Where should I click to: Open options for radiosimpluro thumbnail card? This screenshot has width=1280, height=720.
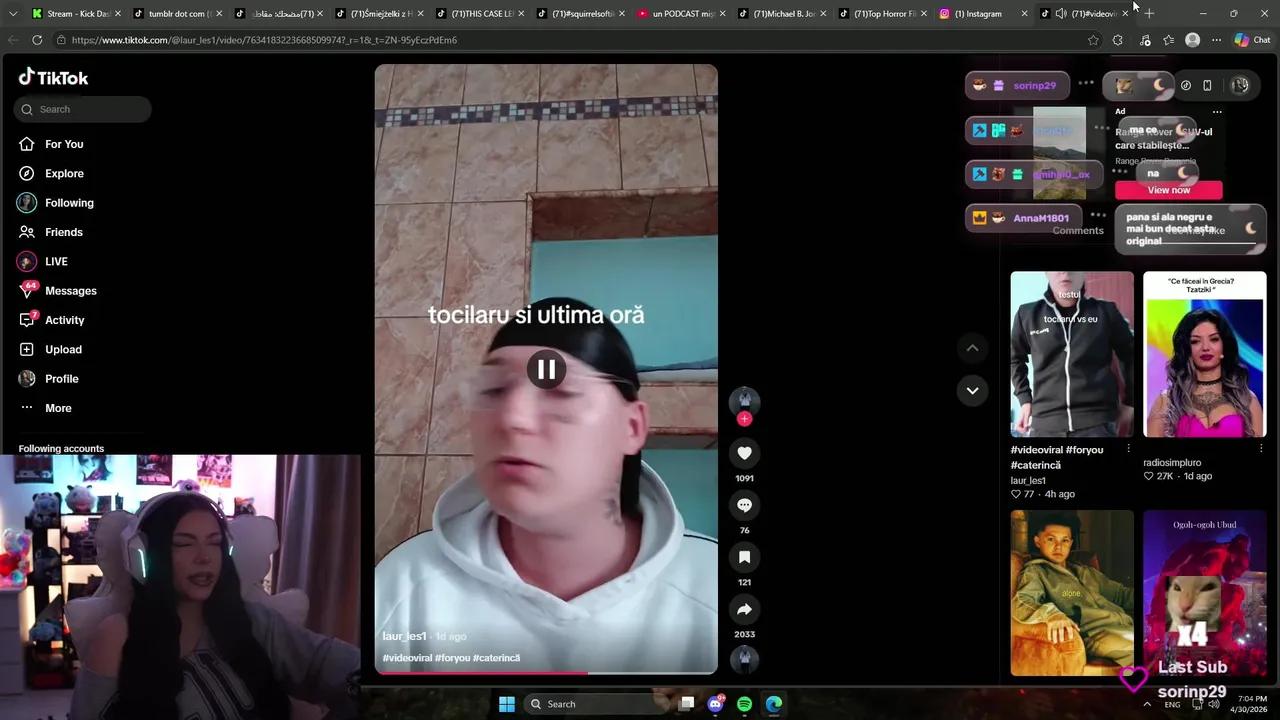pyautogui.click(x=1261, y=449)
